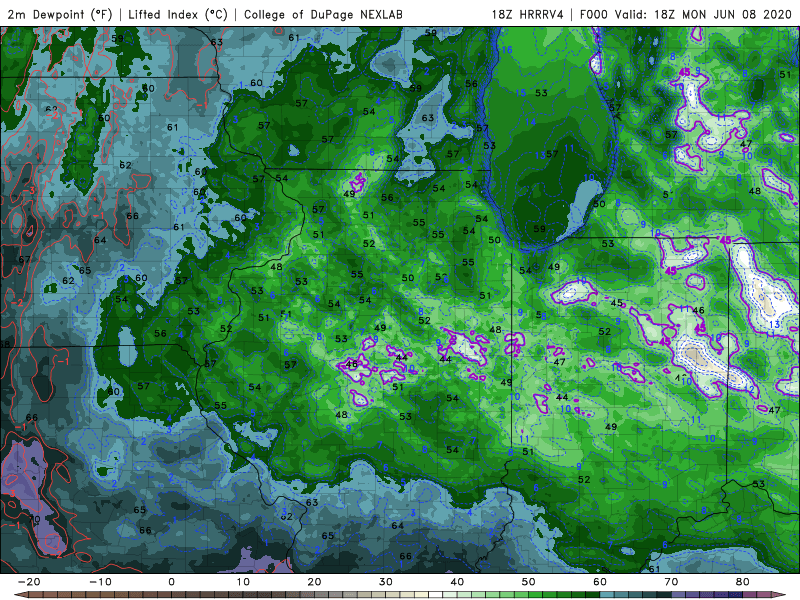Select the '18Z HRRRV4' model run label
The width and height of the screenshot is (800, 600).
pyautogui.click(x=527, y=14)
